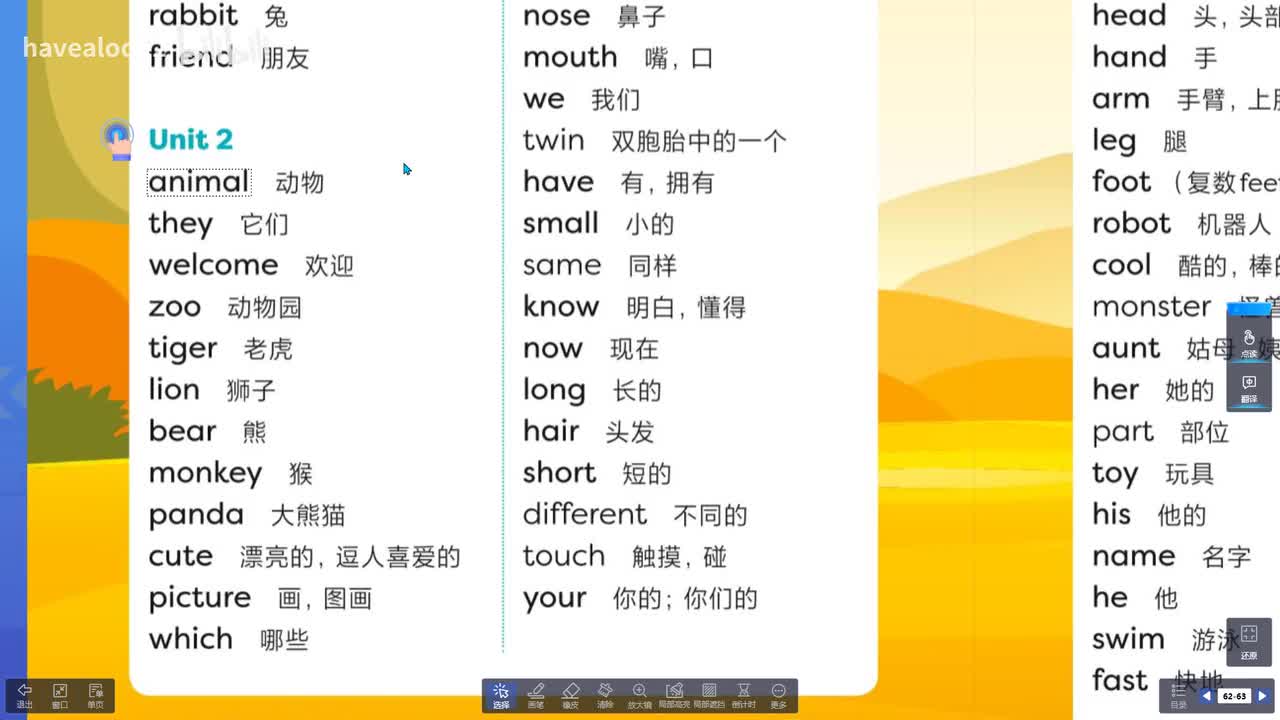The height and width of the screenshot is (720, 1280).
Task: Click the word "small"
Action: tap(561, 223)
